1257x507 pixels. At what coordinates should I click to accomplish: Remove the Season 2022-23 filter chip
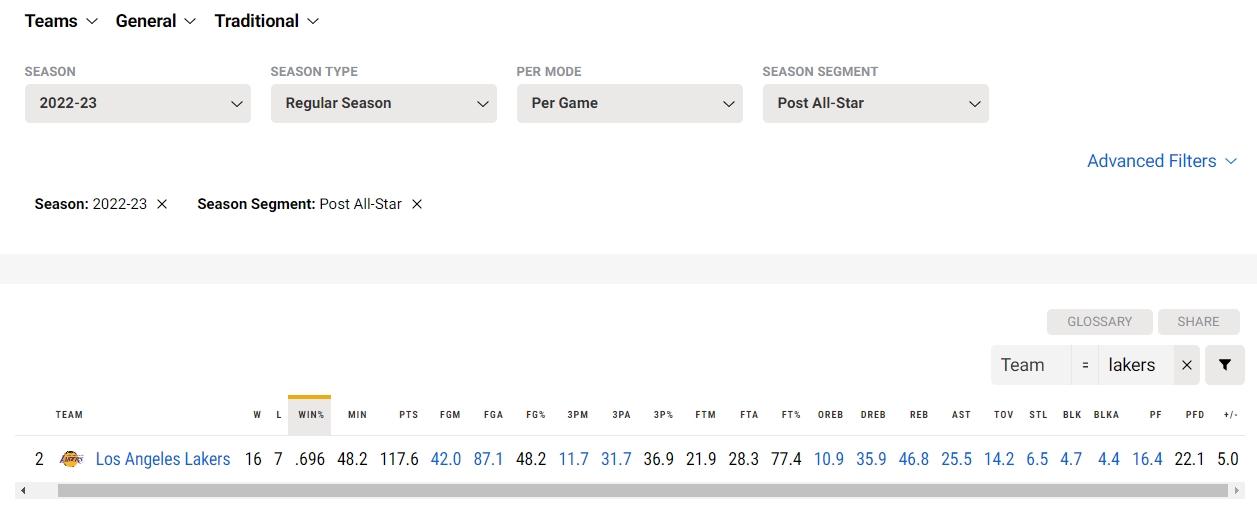162,204
